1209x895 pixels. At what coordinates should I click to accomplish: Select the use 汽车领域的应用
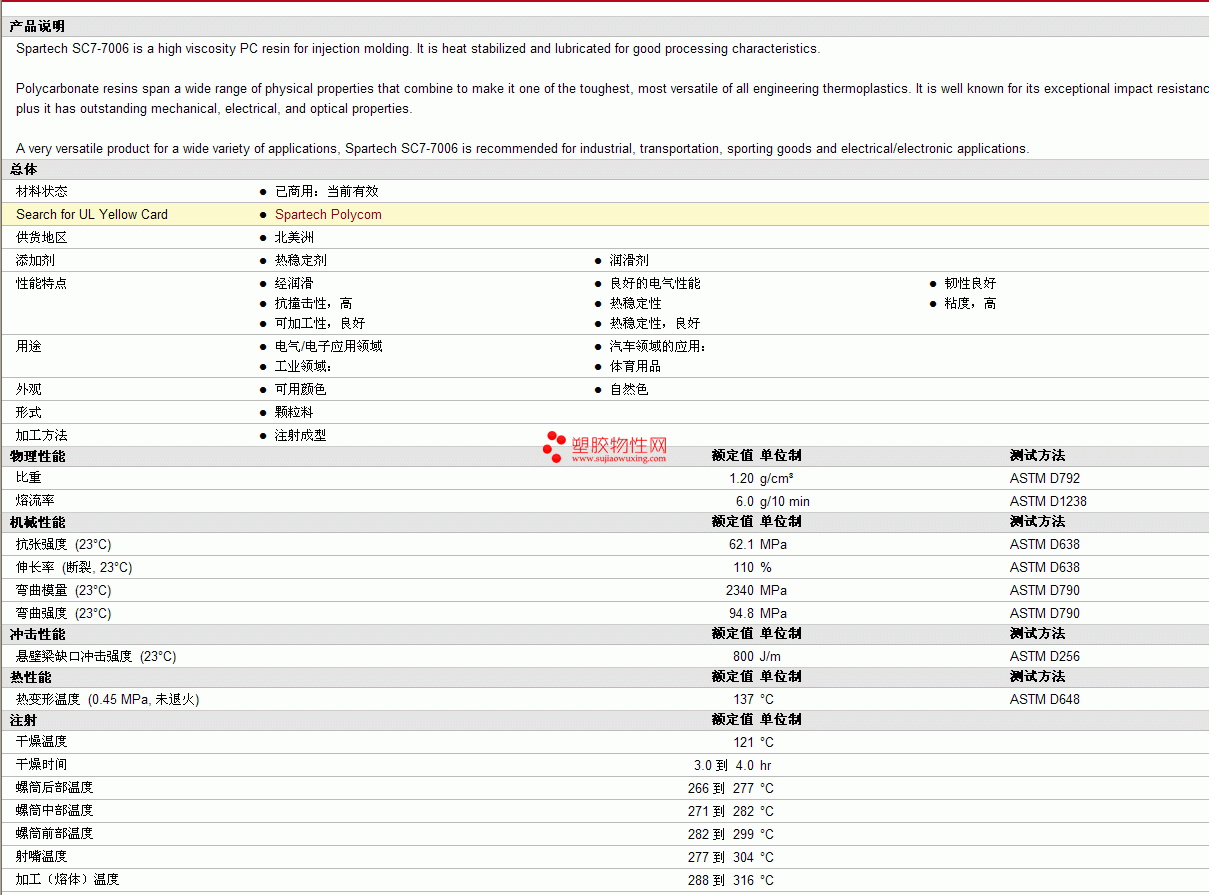pyautogui.click(x=658, y=346)
